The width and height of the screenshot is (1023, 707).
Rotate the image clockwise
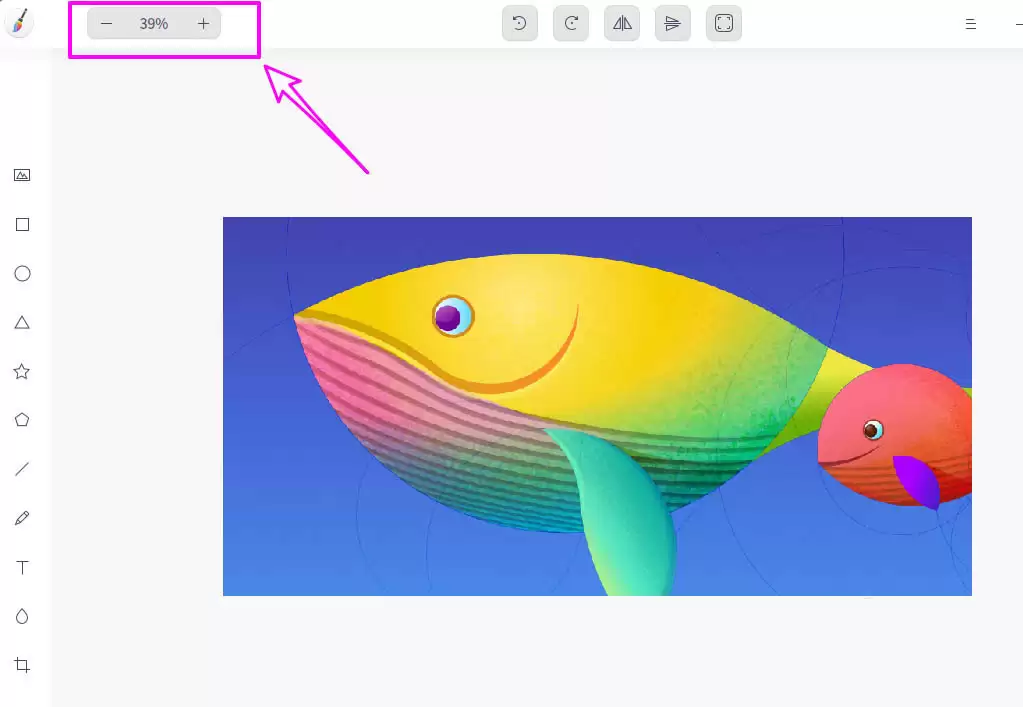pos(570,23)
